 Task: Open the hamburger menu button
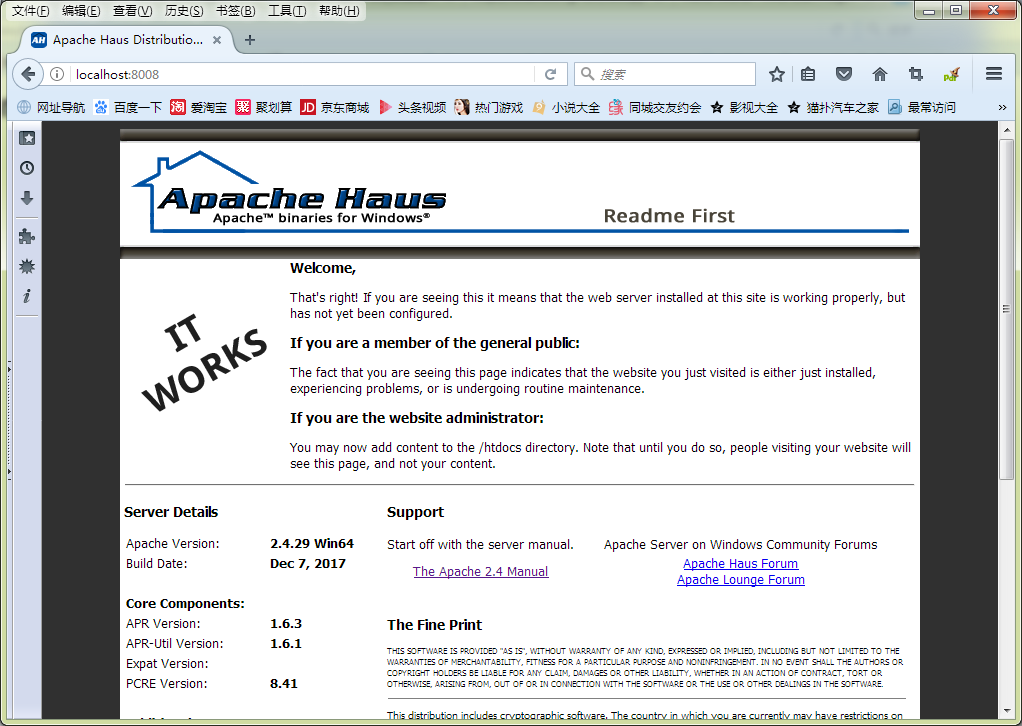[x=994, y=74]
